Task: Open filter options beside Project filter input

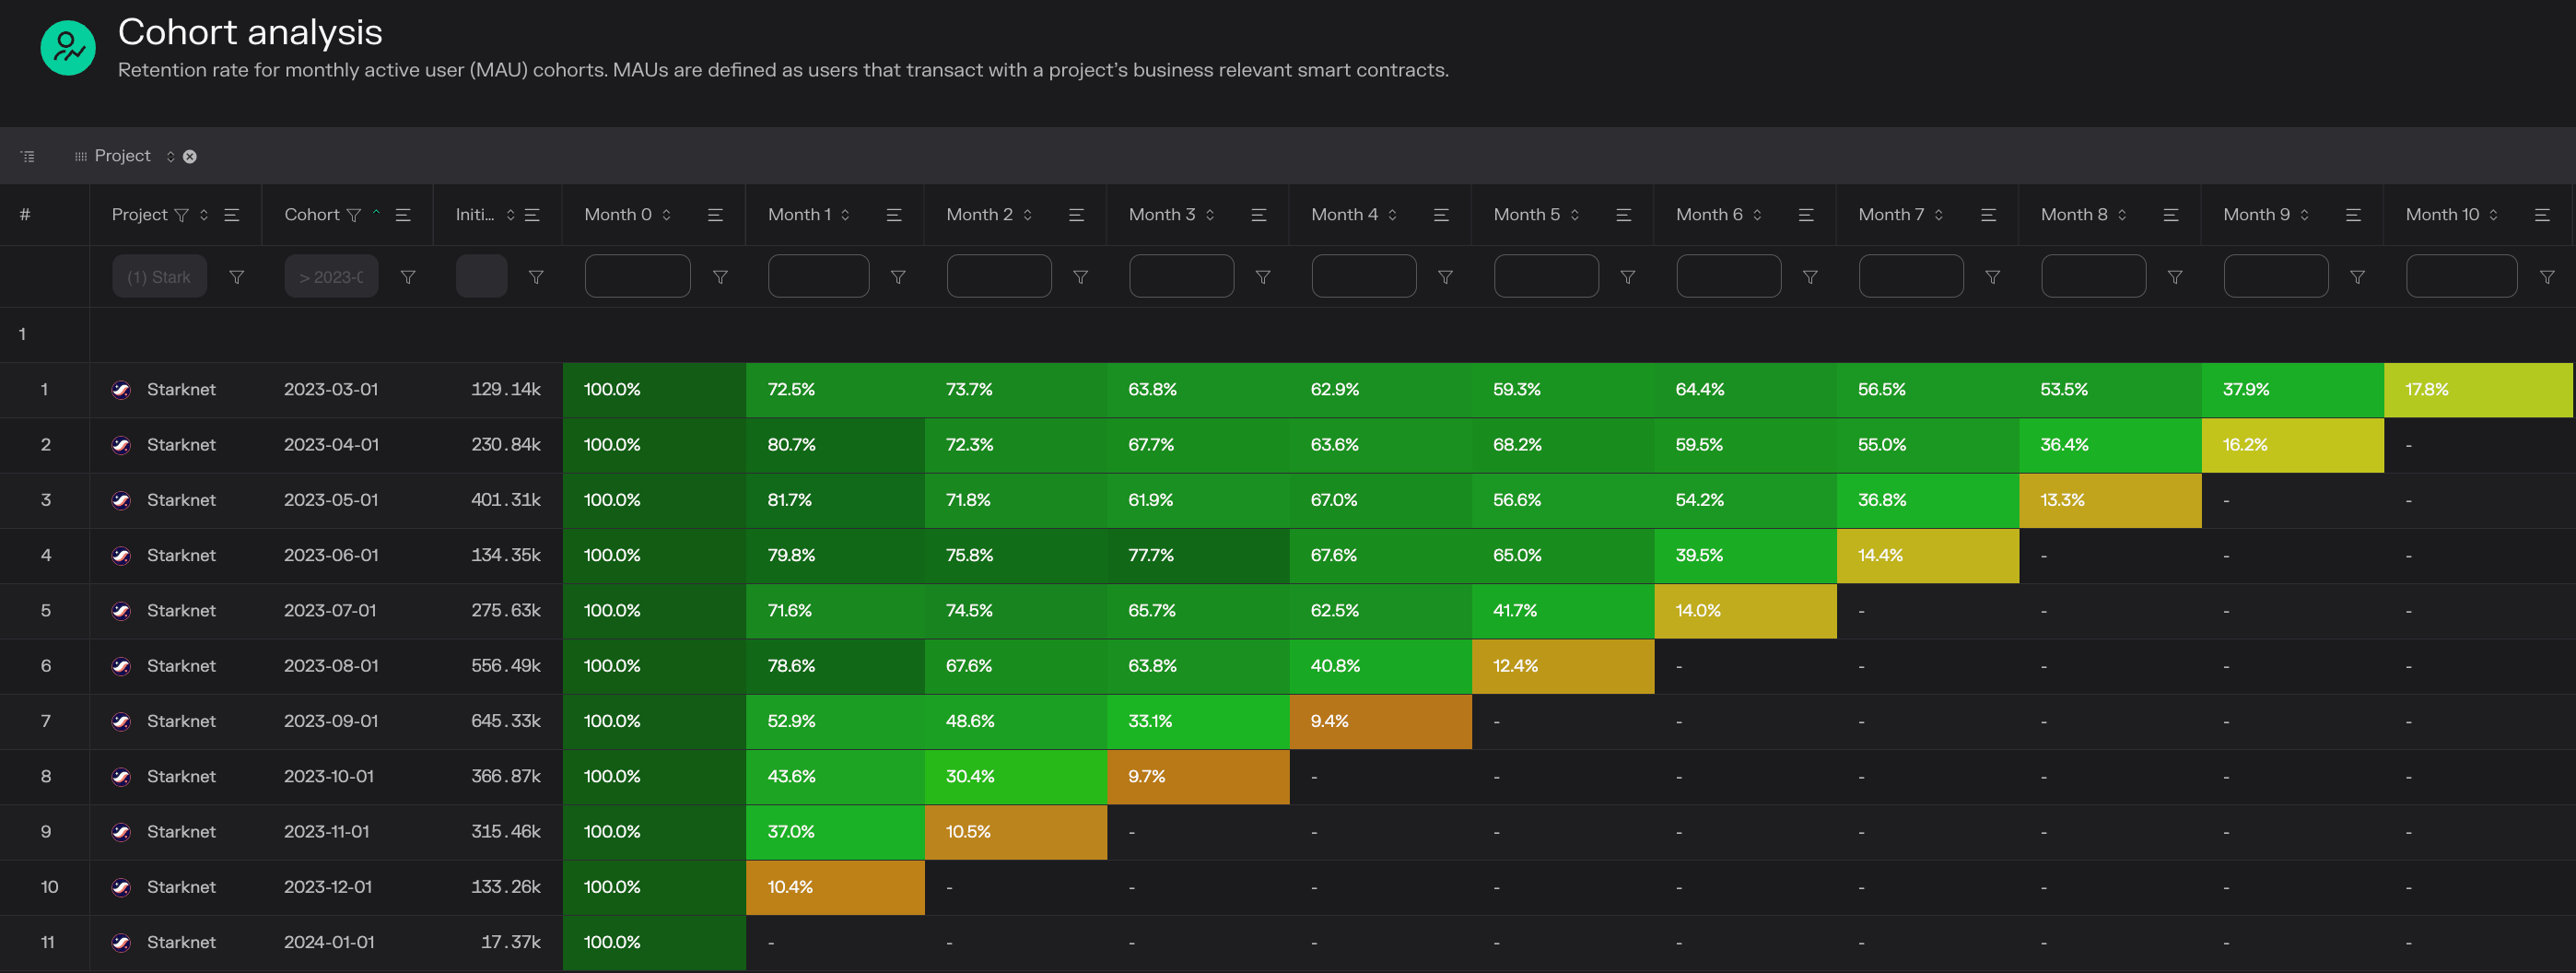Action: [x=237, y=277]
